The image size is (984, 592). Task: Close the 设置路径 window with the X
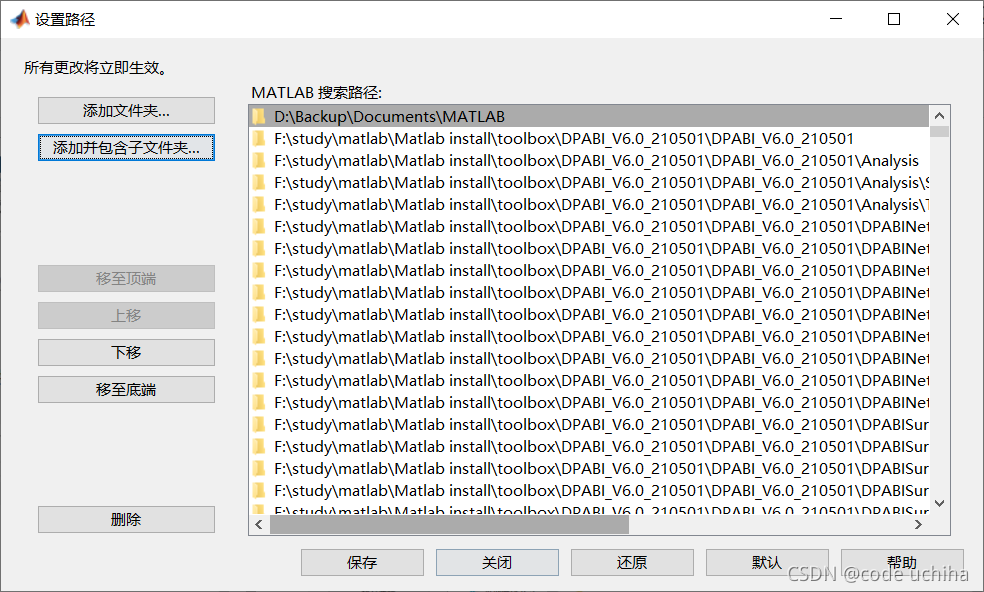[x=953, y=19]
